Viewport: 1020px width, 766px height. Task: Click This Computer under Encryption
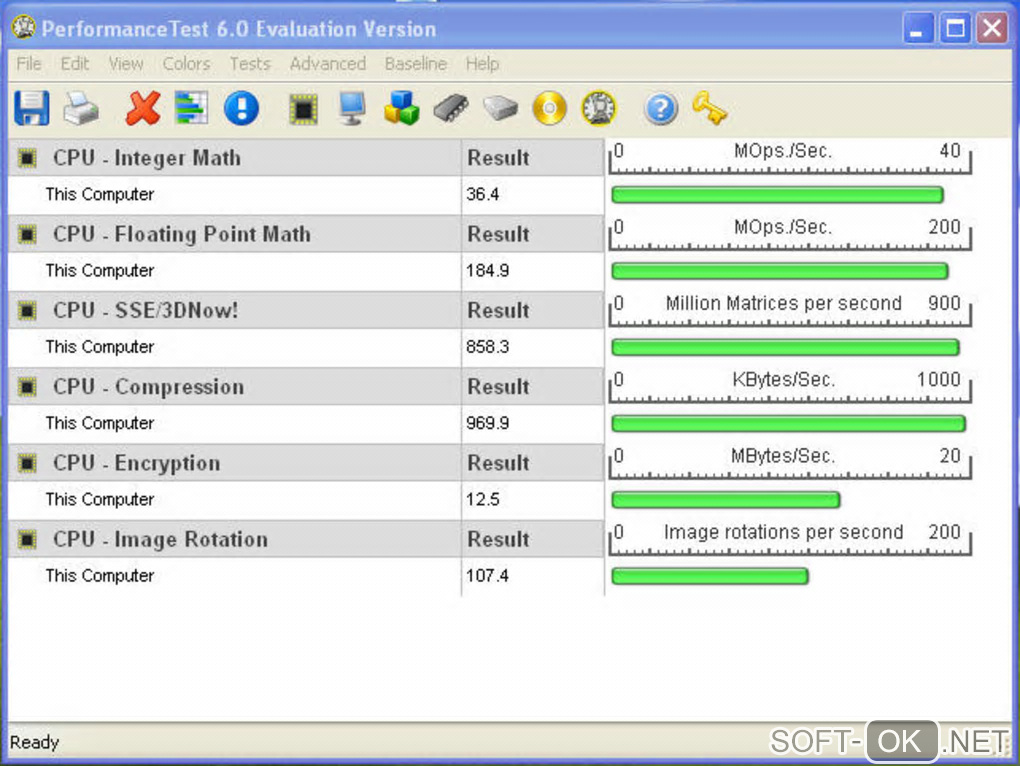point(100,499)
